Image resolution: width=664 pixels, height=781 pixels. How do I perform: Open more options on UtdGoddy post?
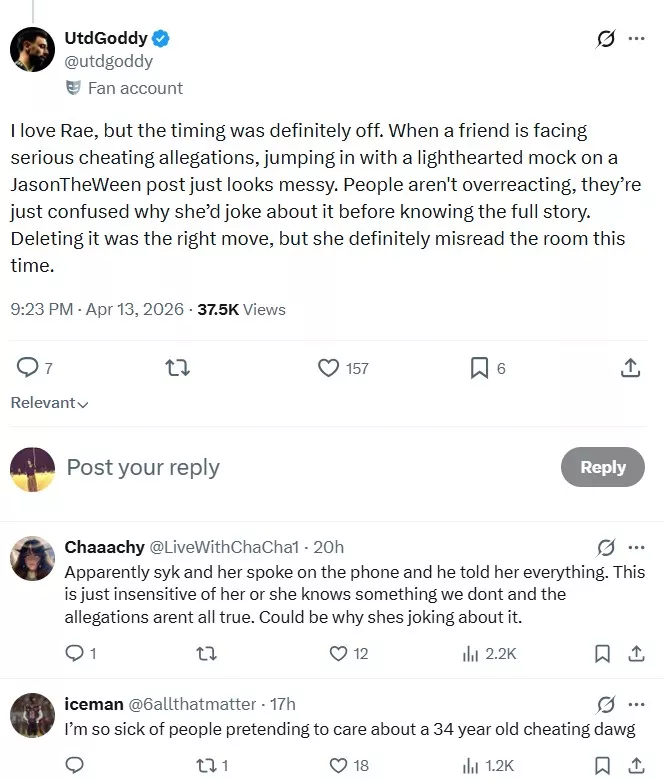tap(636, 39)
